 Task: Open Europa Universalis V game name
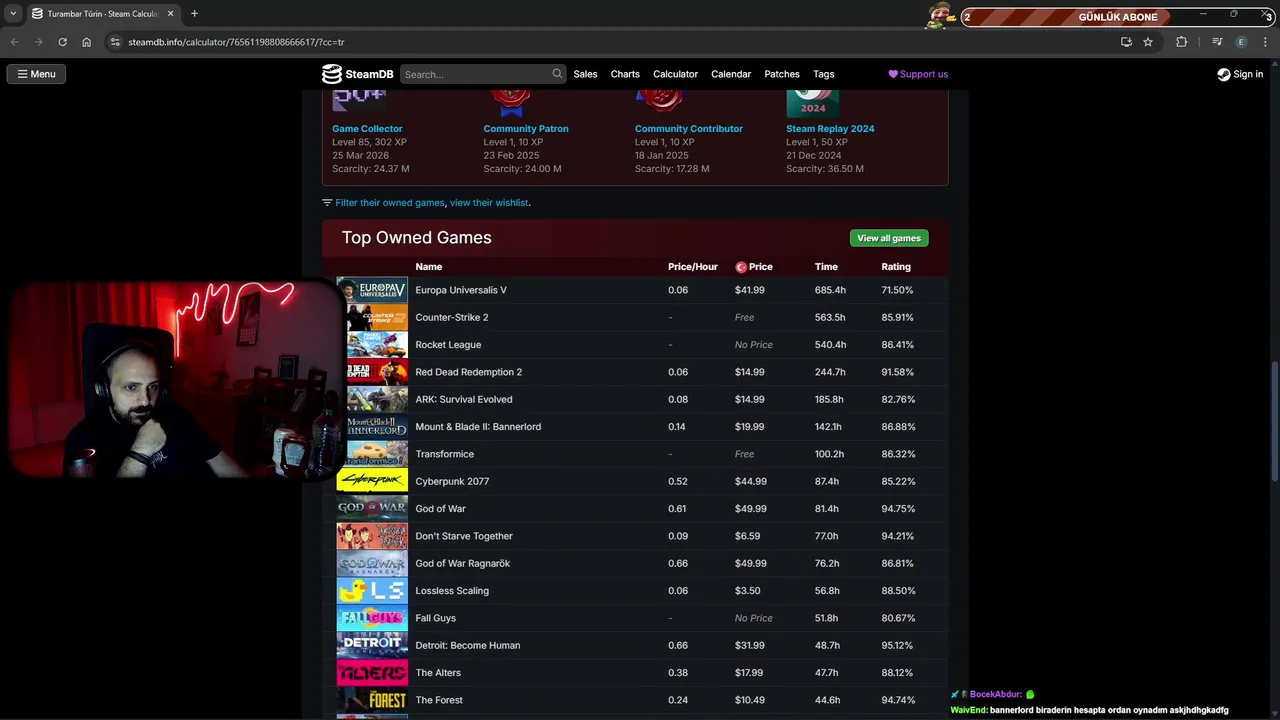tap(461, 290)
